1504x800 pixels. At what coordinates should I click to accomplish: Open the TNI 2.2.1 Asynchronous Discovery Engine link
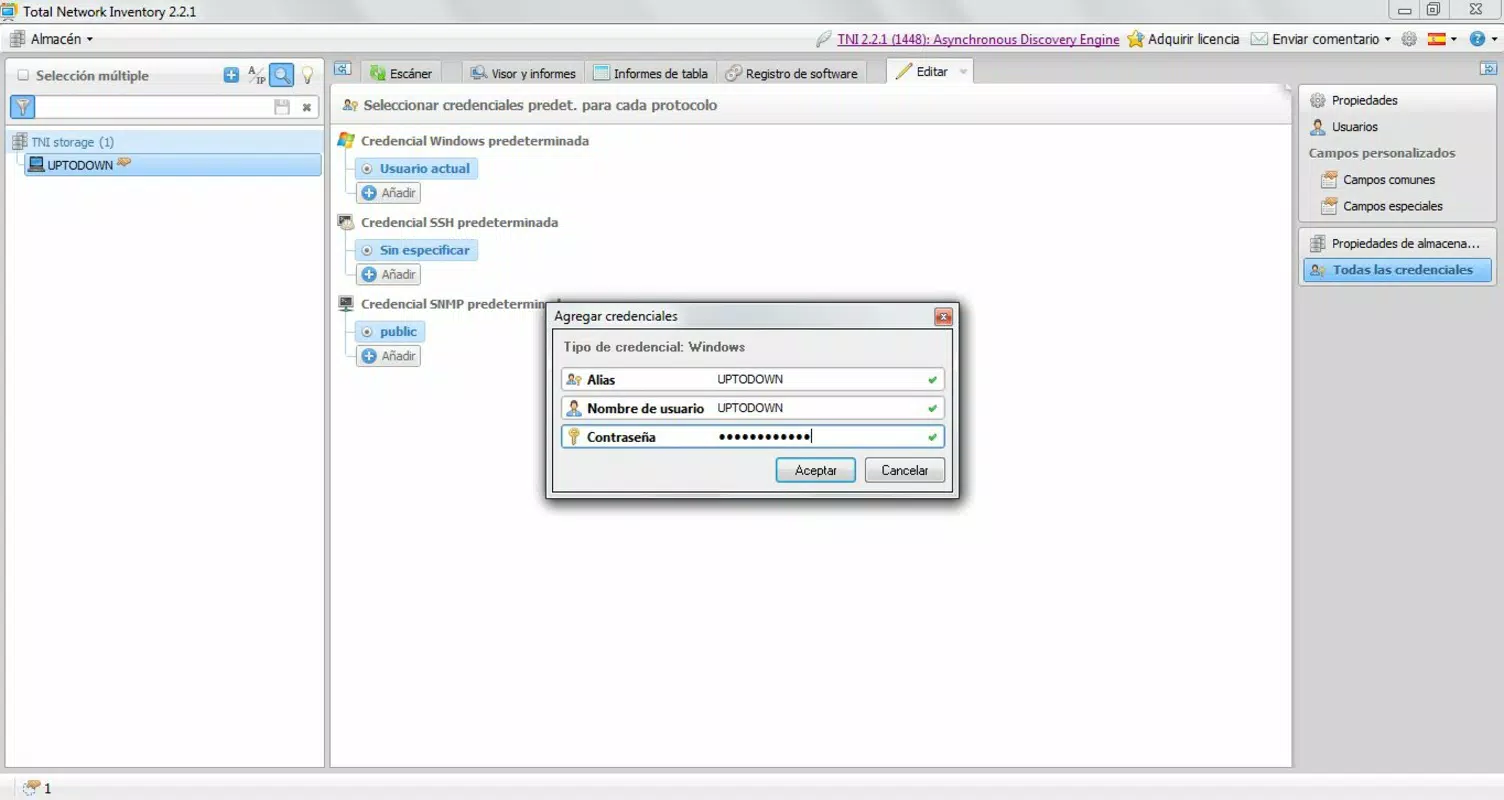coord(978,40)
